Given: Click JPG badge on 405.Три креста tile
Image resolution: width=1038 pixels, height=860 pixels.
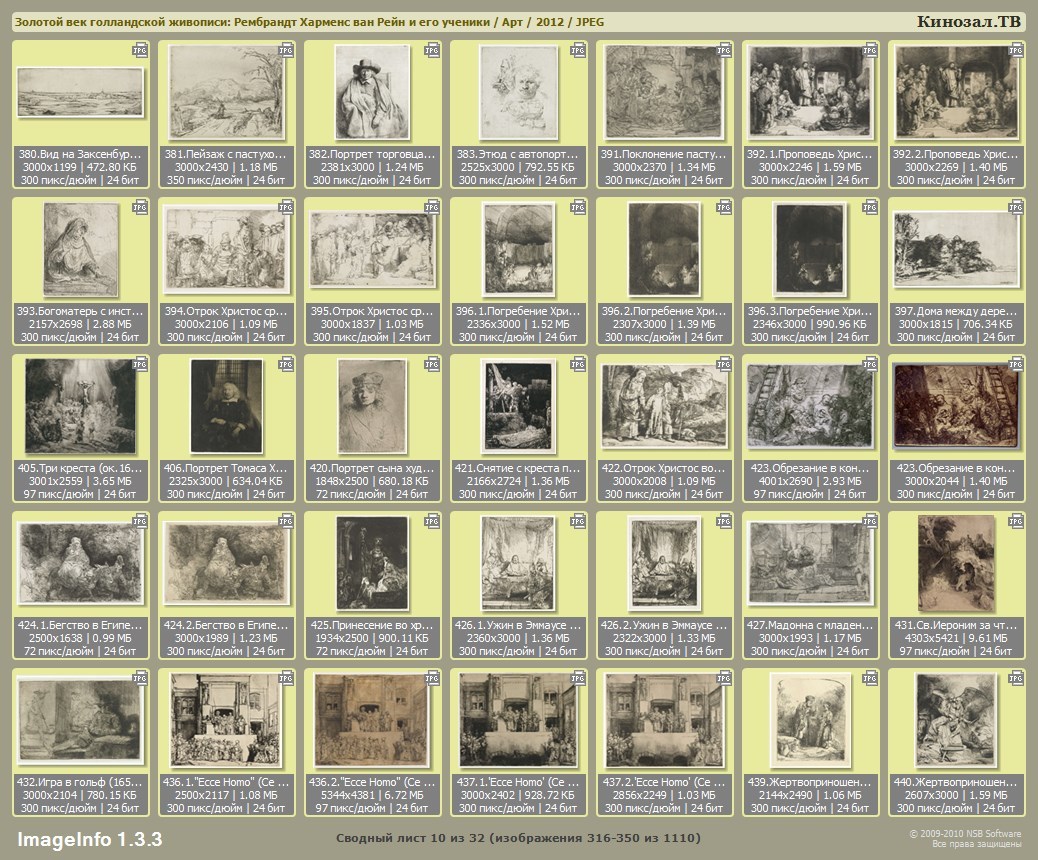Looking at the screenshot, I should (140, 364).
